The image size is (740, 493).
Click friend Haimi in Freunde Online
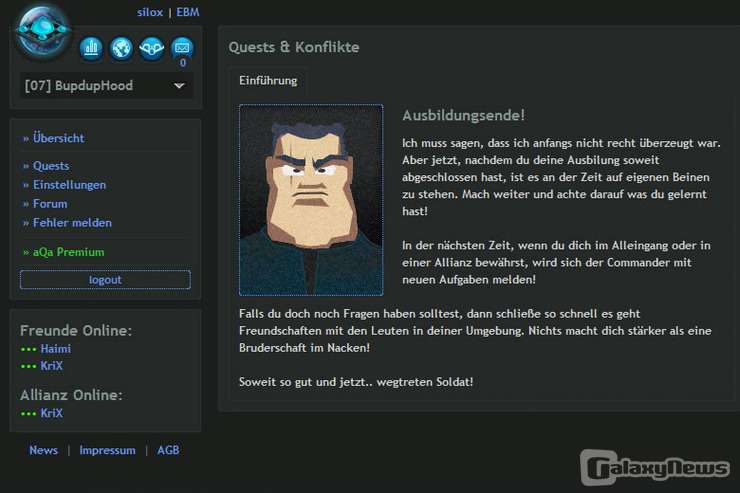coord(56,349)
